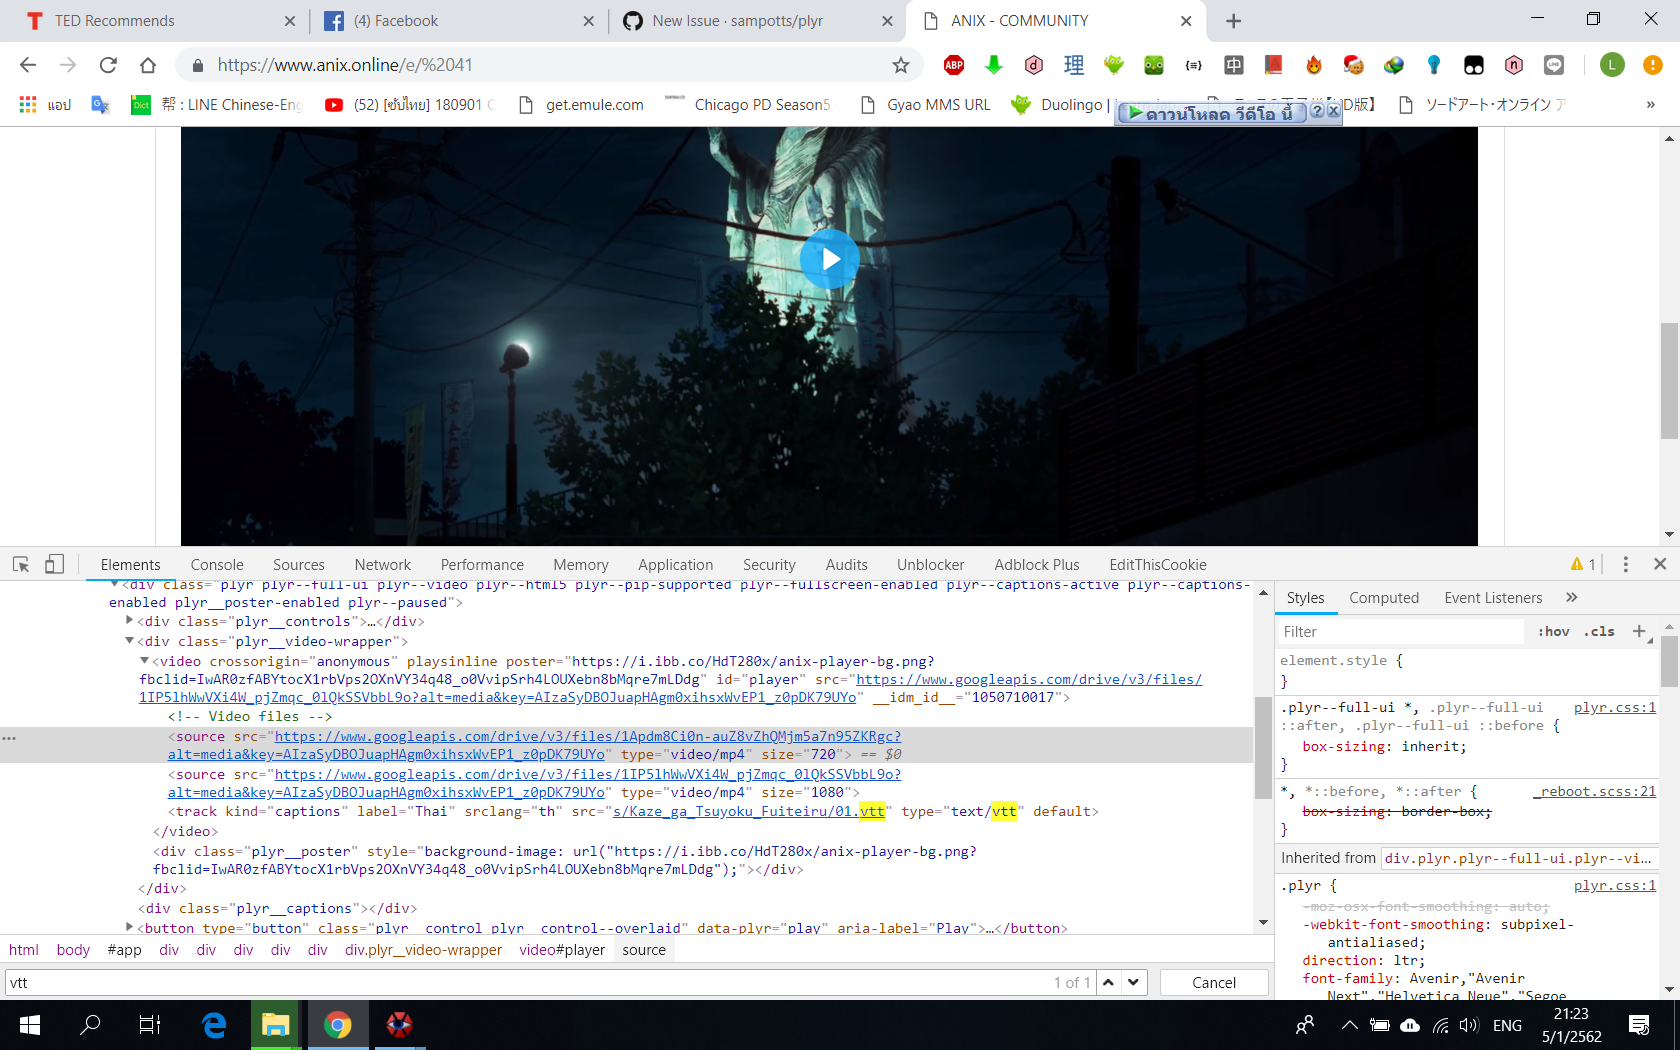The height and width of the screenshot is (1050, 1680).
Task: Open the Apps bookmarks grid
Action: coord(44,104)
